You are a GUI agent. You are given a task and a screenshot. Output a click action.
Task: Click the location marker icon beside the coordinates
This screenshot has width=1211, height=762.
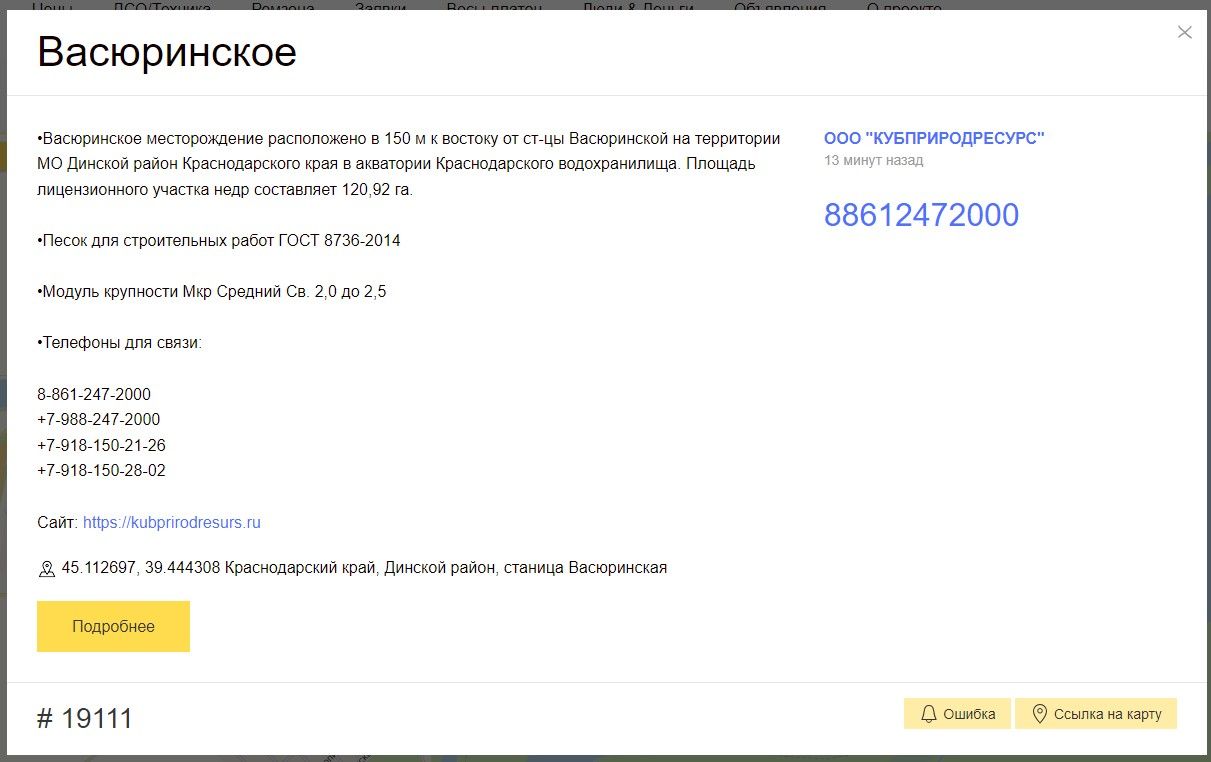pyautogui.click(x=46, y=569)
